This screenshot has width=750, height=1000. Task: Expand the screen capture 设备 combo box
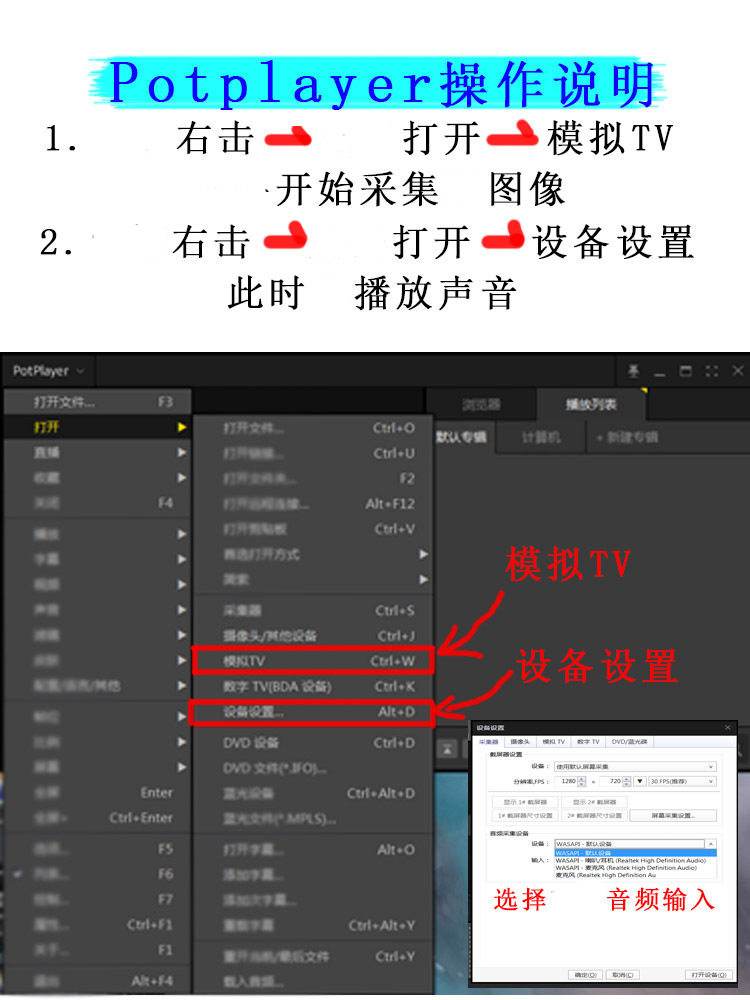click(635, 767)
